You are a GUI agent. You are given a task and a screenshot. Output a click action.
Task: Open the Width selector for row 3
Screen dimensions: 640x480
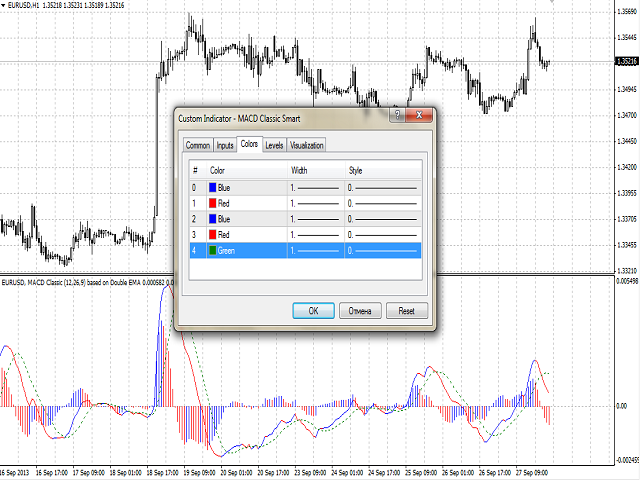(x=316, y=235)
